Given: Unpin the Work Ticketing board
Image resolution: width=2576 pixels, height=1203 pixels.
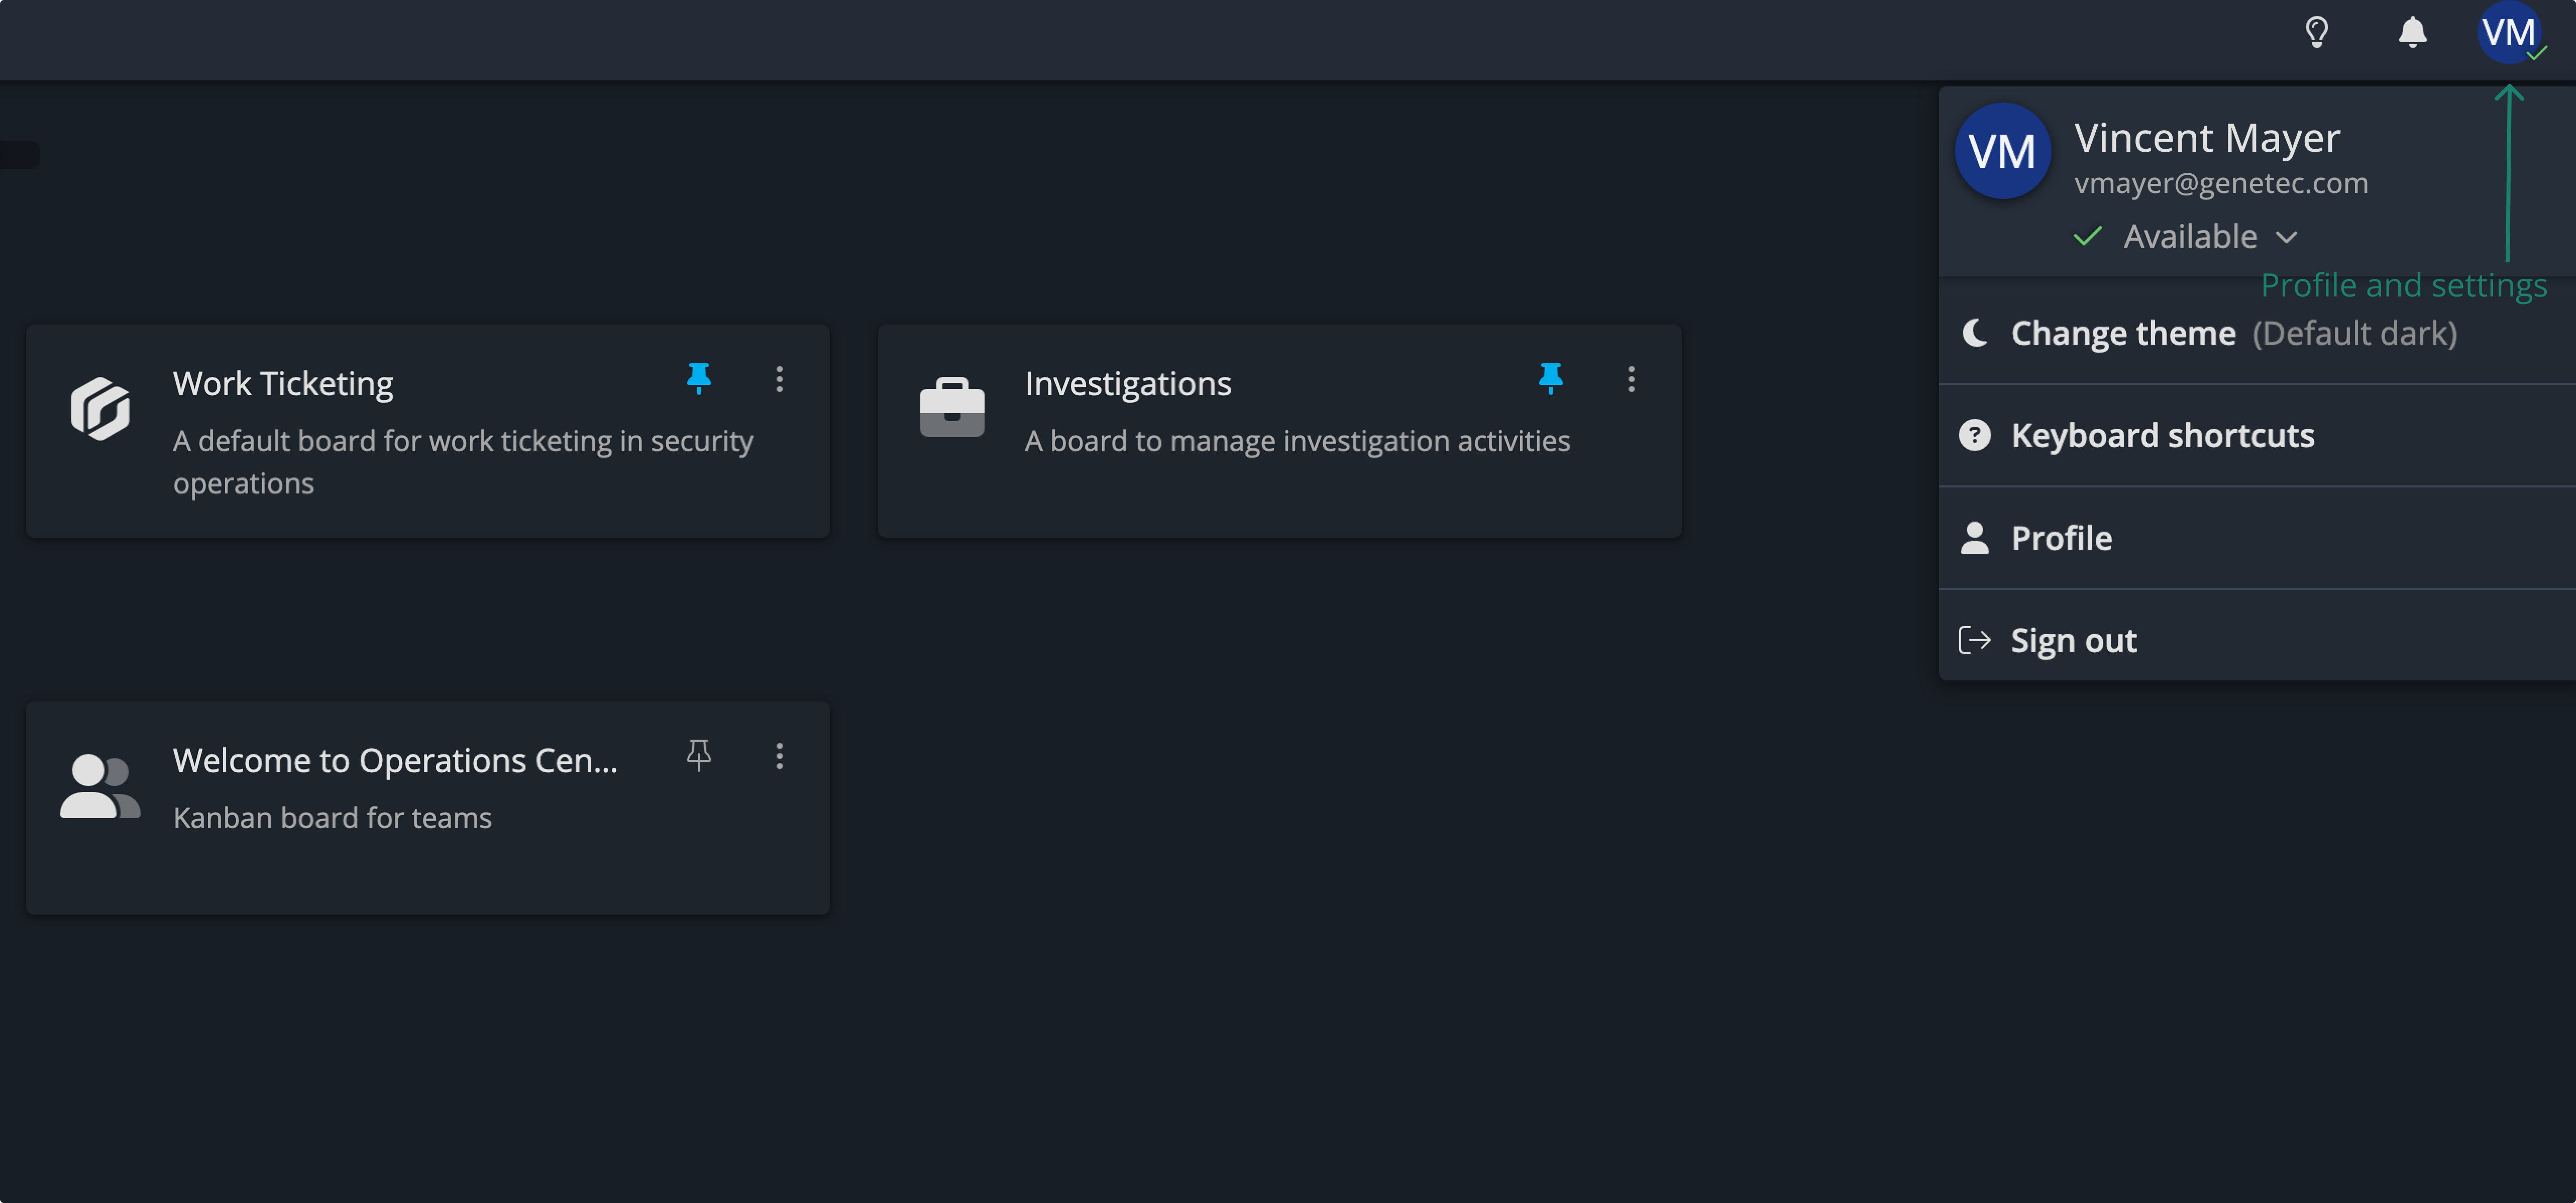Looking at the screenshot, I should [x=699, y=378].
